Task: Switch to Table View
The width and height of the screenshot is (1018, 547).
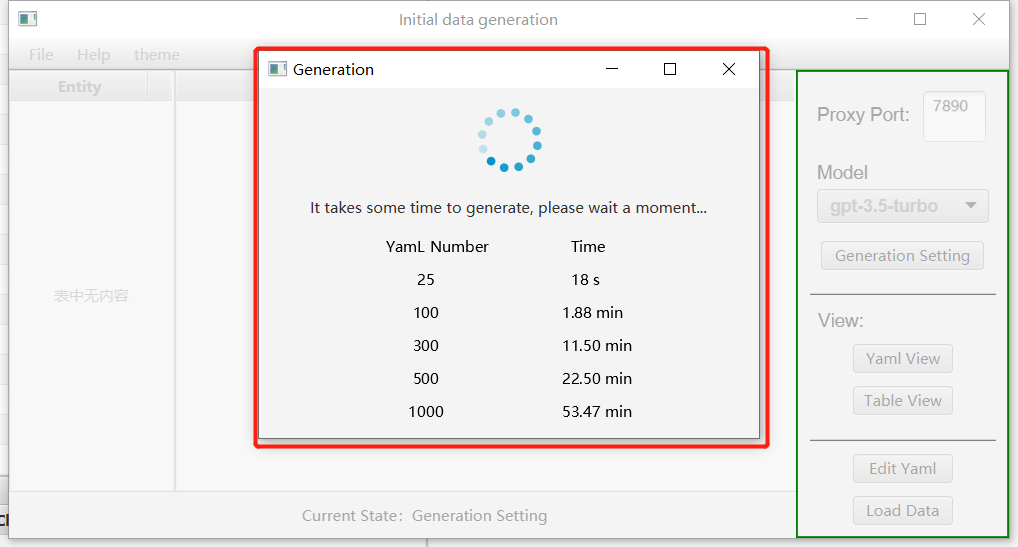Action: pyautogui.click(x=903, y=401)
